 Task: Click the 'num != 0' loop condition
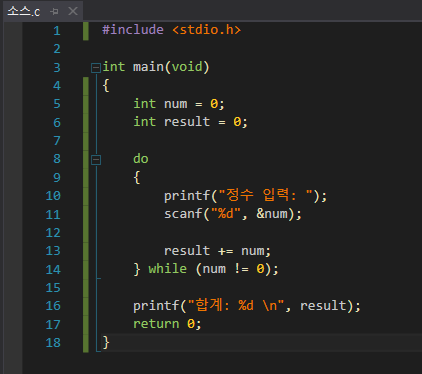click(x=233, y=269)
